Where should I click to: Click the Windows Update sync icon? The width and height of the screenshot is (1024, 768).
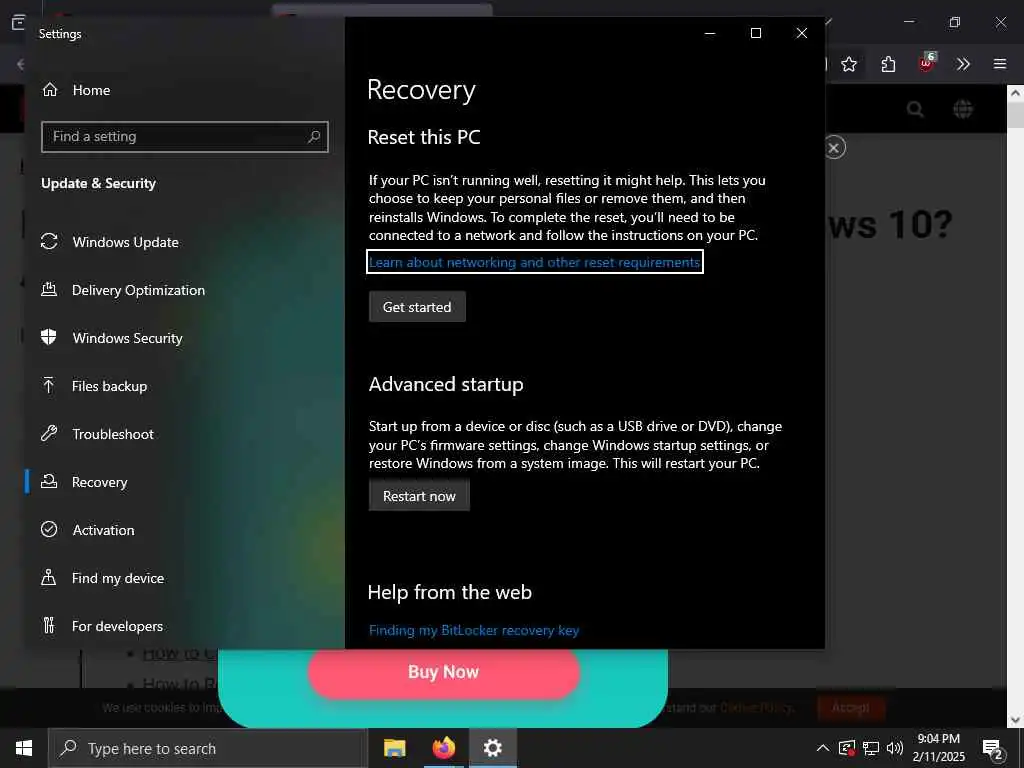(49, 241)
